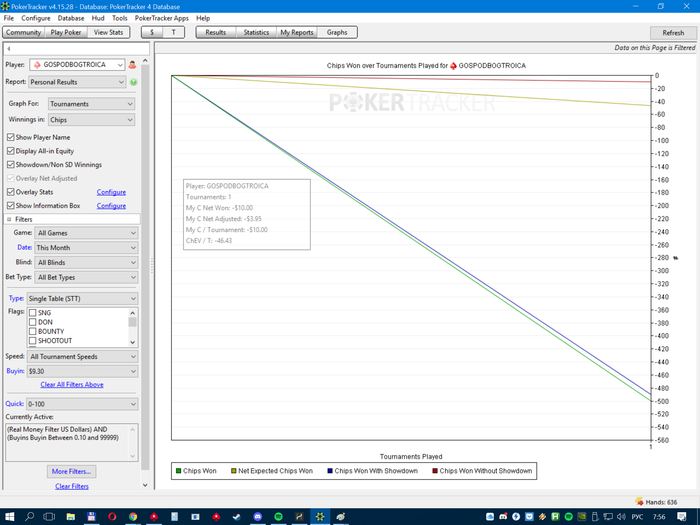Image resolution: width=700 pixels, height=525 pixels.
Task: Click the PokerTracker icon in the taskbar
Action: point(320,517)
